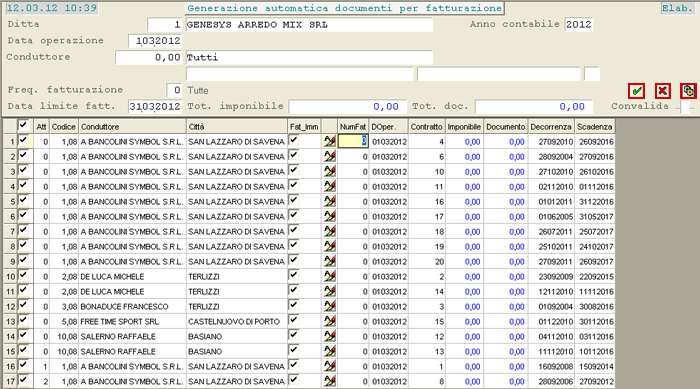Click the GENESYS ARREDO MIX SRL field
The image size is (700, 389).
click(308, 25)
